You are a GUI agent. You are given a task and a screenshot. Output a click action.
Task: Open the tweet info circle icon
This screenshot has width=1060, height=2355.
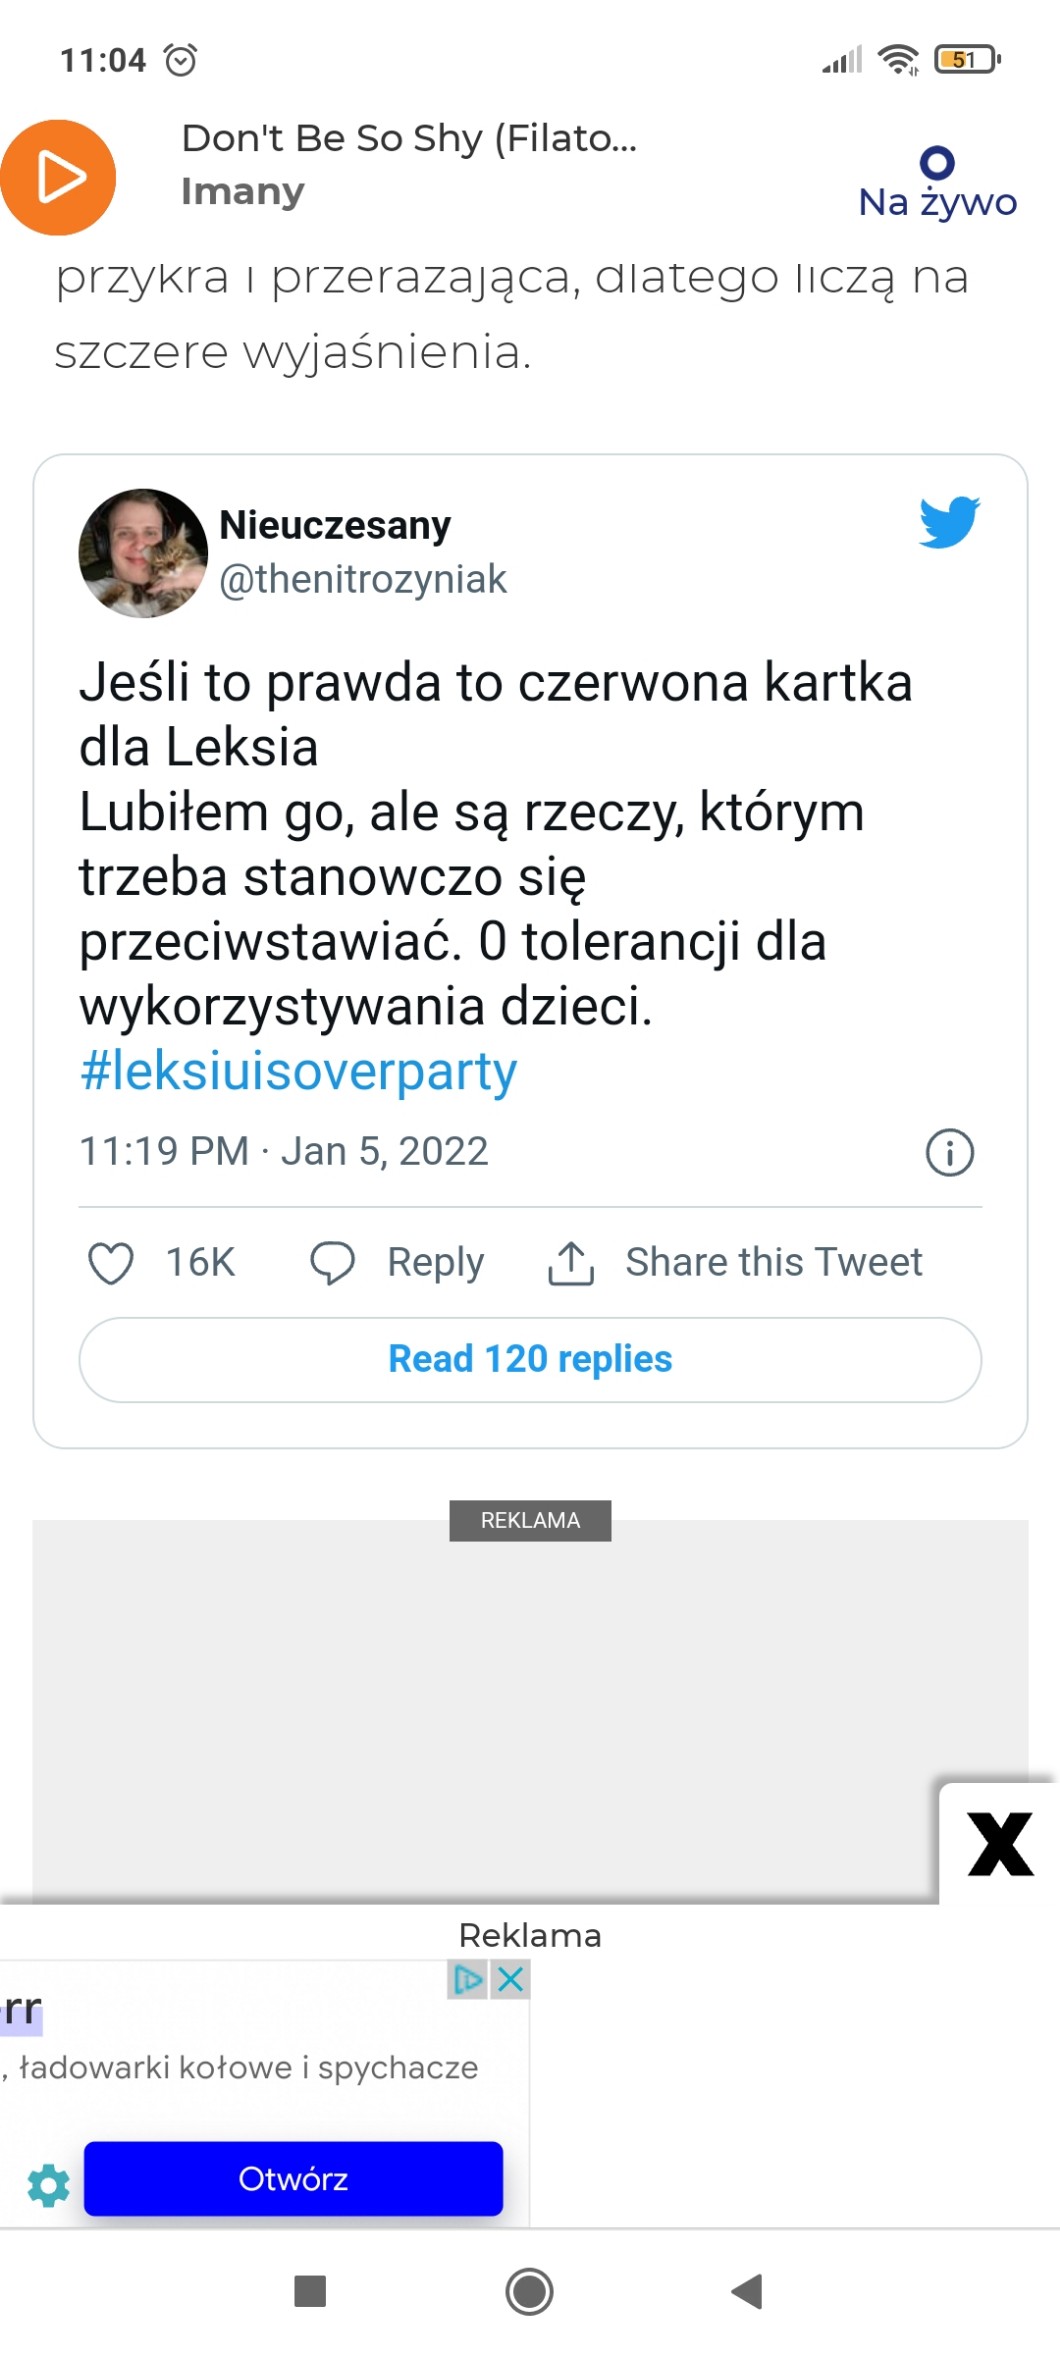949,1152
